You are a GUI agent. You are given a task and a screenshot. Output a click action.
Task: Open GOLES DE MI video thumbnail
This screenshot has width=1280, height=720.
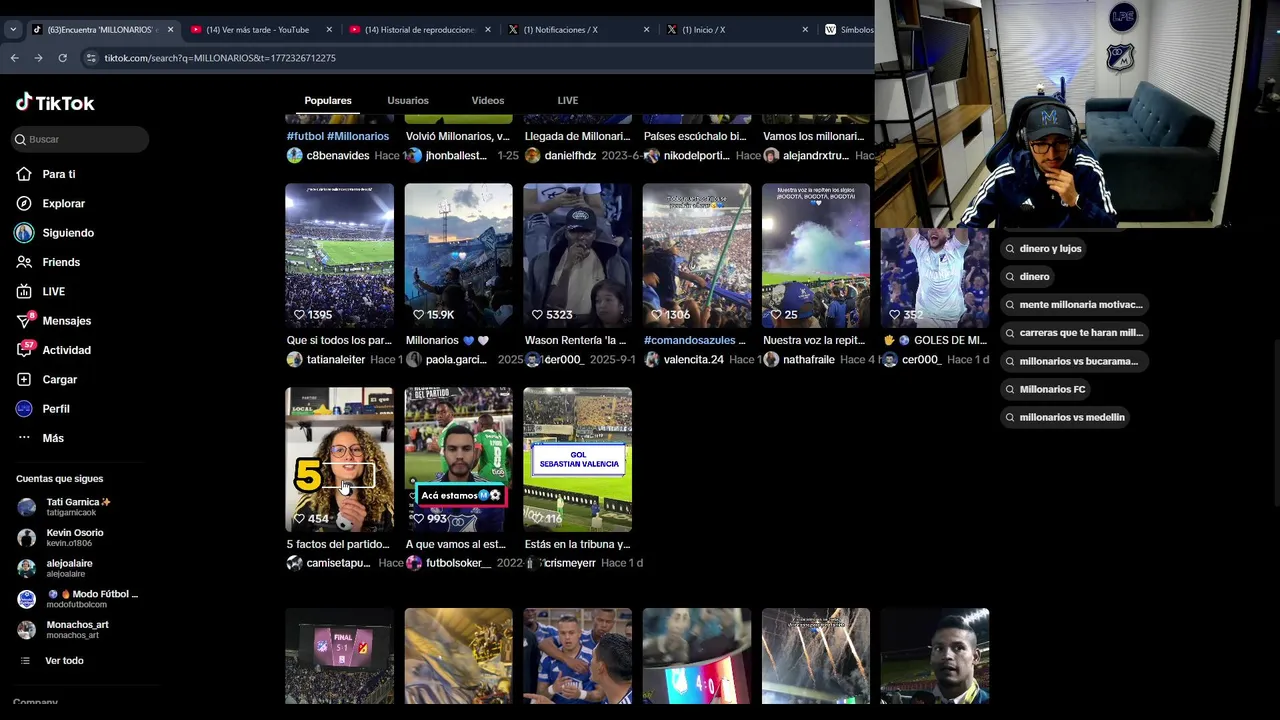pos(934,278)
